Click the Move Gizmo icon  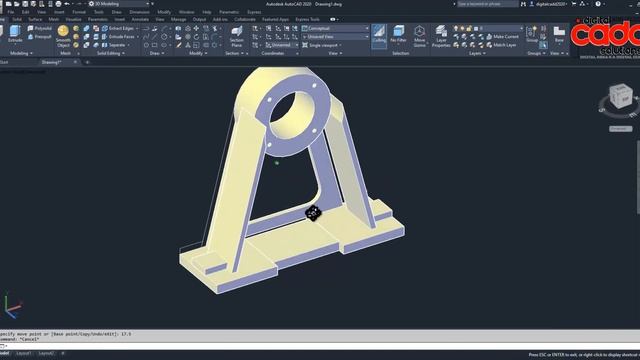pyautogui.click(x=420, y=36)
